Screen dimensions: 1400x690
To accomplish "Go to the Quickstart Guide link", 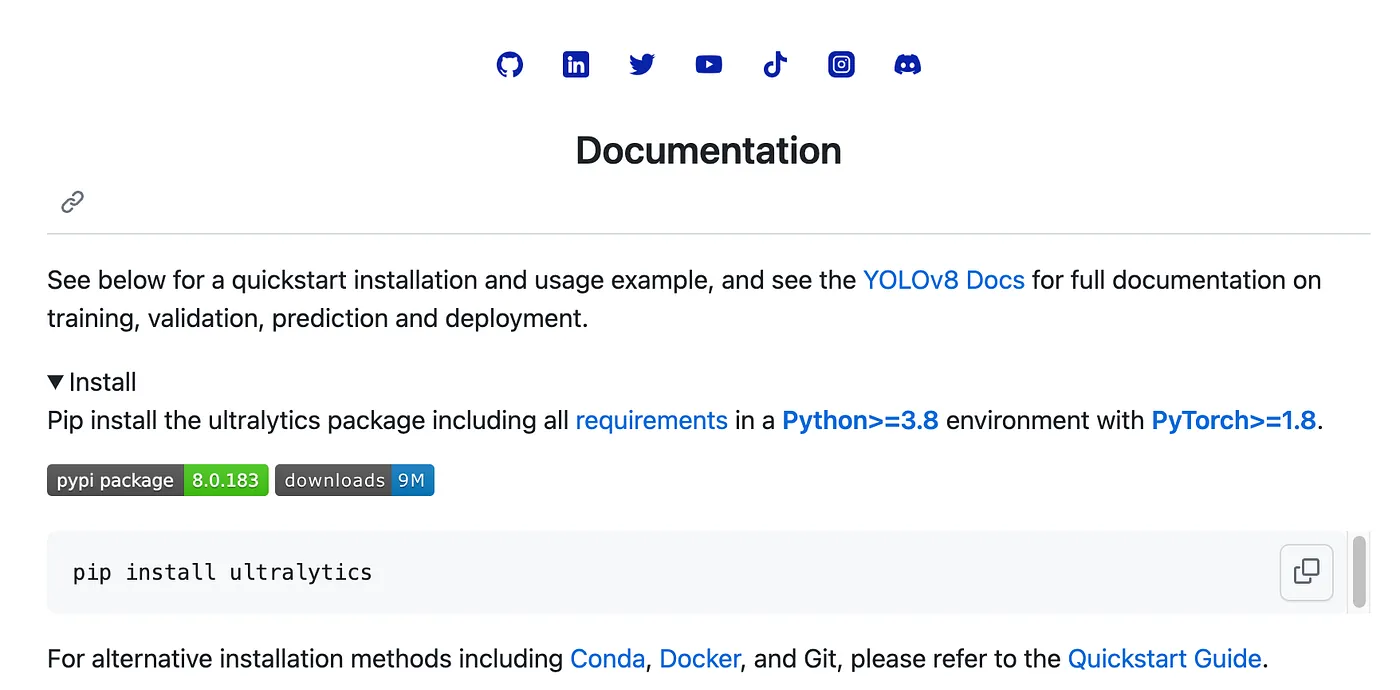I will pos(1164,659).
